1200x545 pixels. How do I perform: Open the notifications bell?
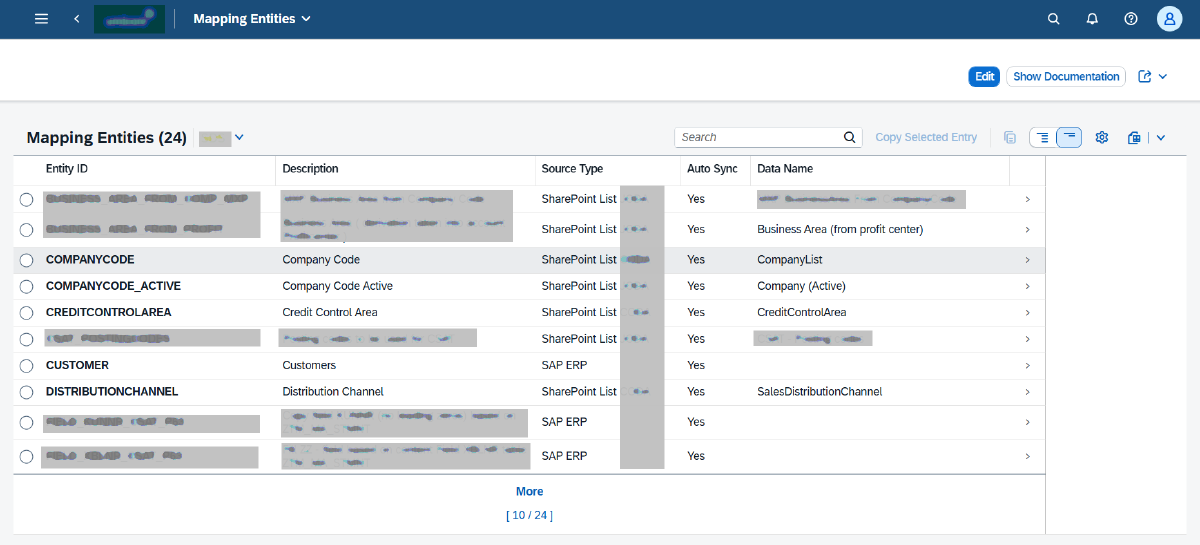[1092, 19]
